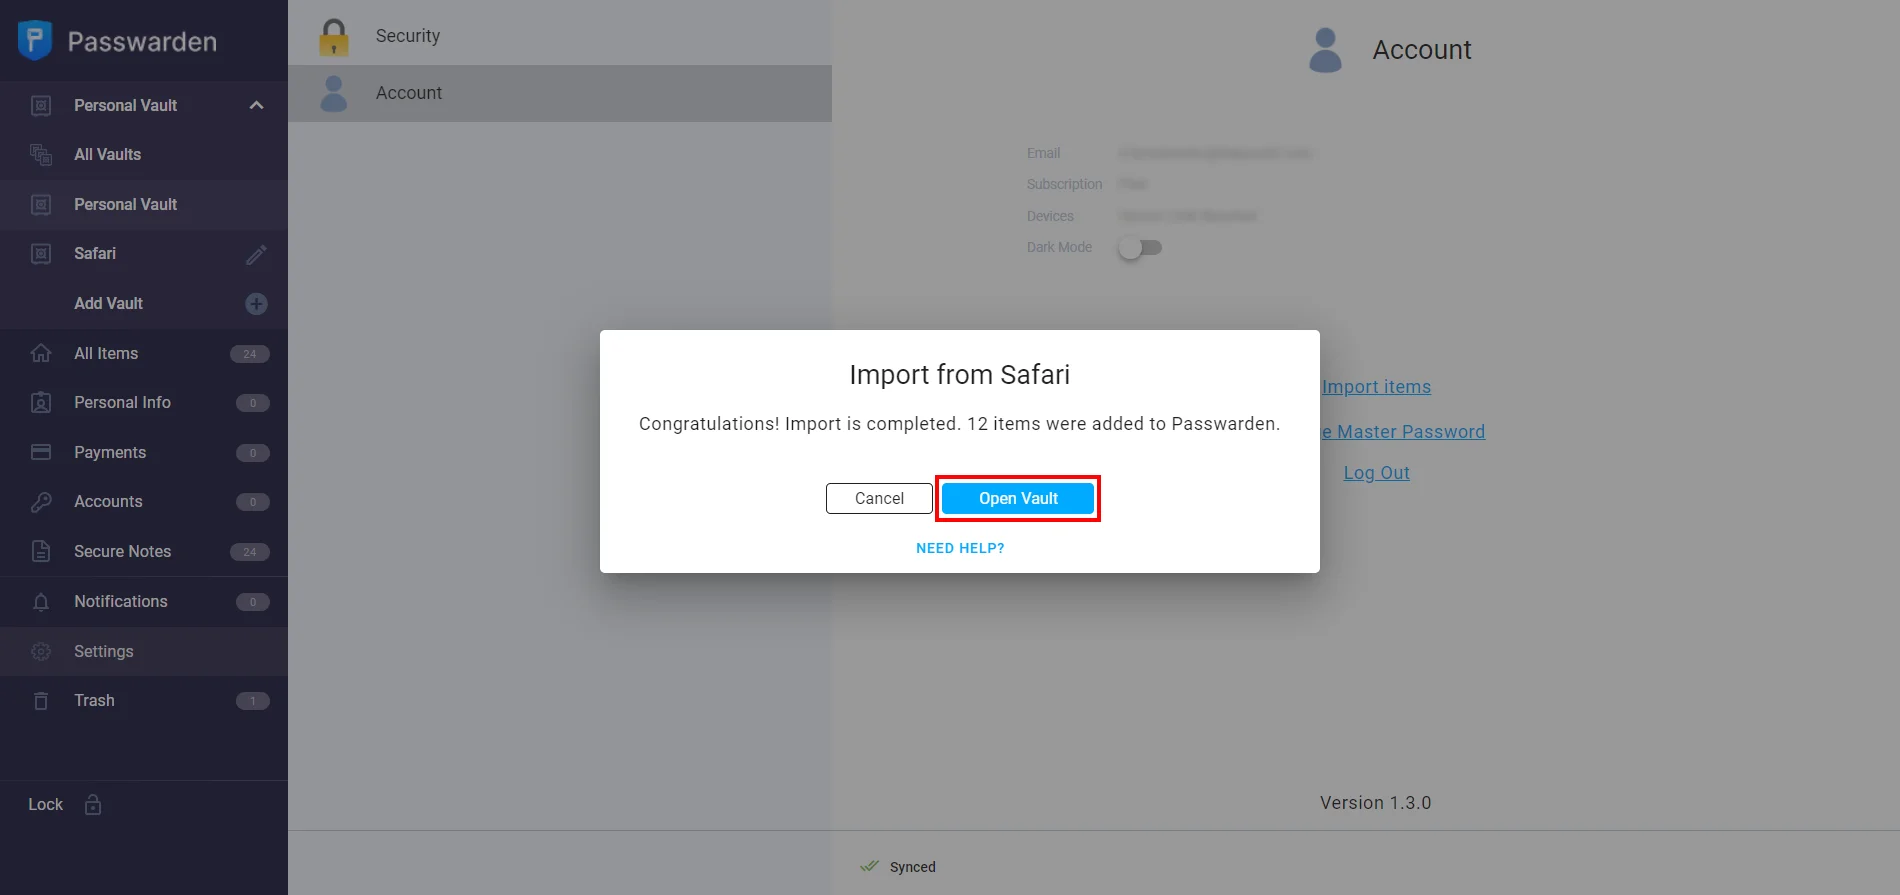Click the Payments card icon
The width and height of the screenshot is (1900, 895).
[41, 452]
